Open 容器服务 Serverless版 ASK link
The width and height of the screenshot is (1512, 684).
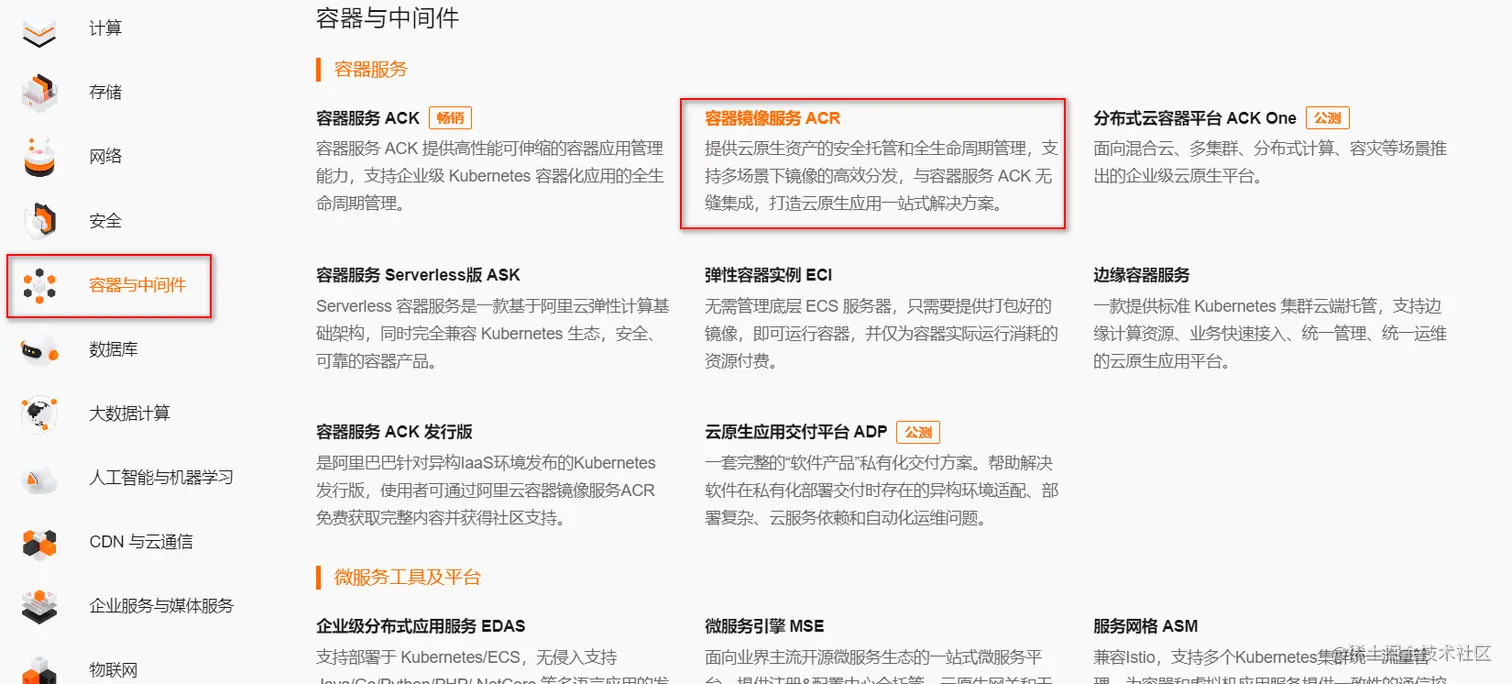[418, 275]
